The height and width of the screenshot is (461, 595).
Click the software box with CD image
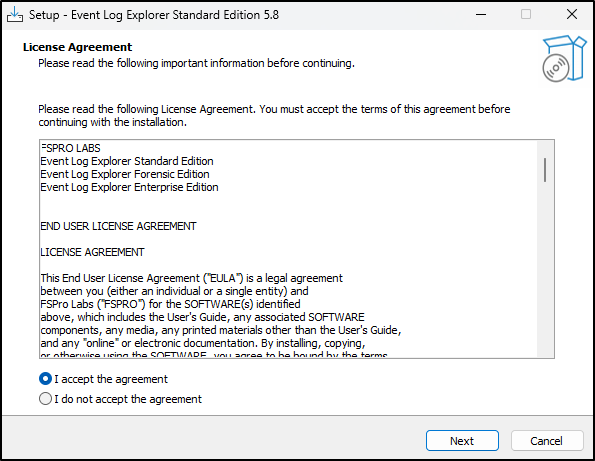564,58
